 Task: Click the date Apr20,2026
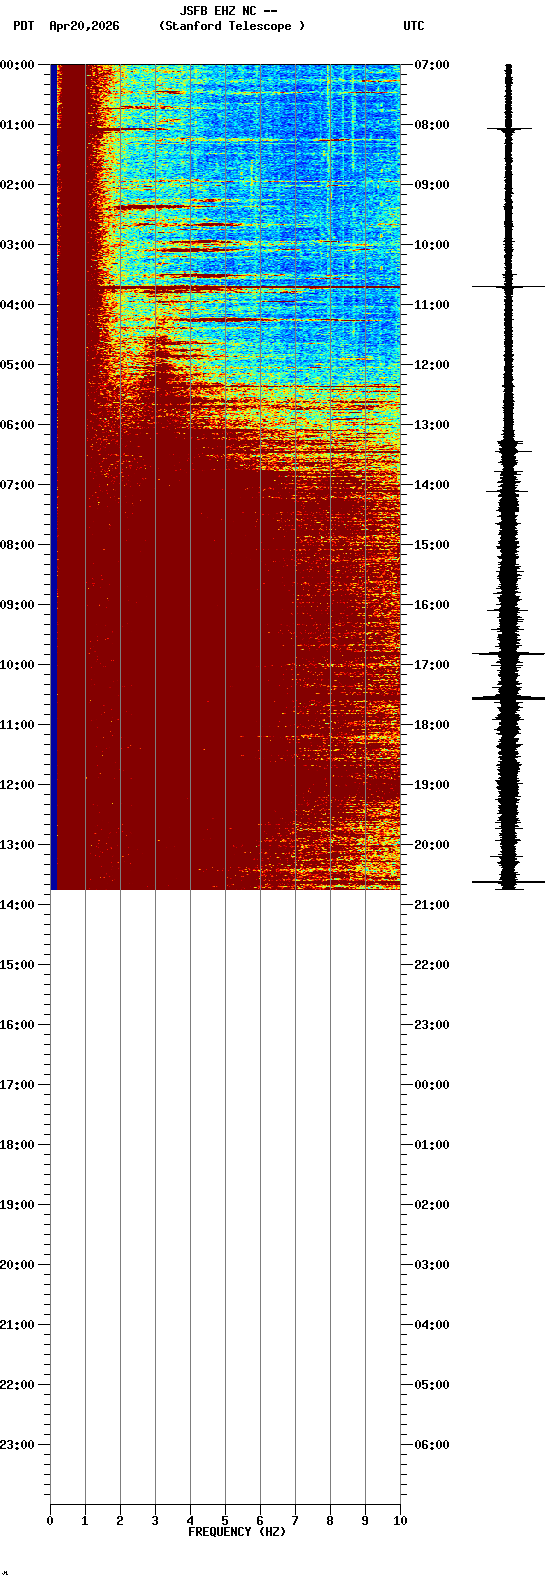[84, 26]
